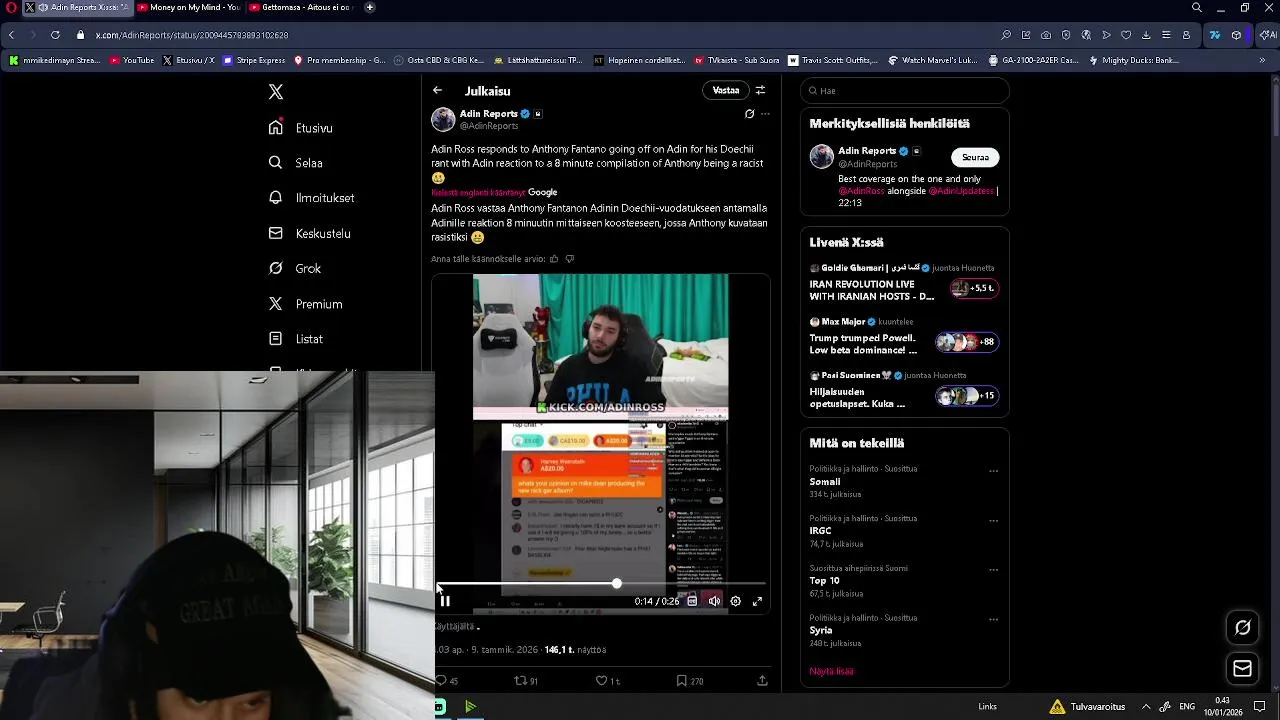Viewport: 1280px width, 720px height.
Task: Repost the post showing 91 reposts
Action: click(x=526, y=681)
